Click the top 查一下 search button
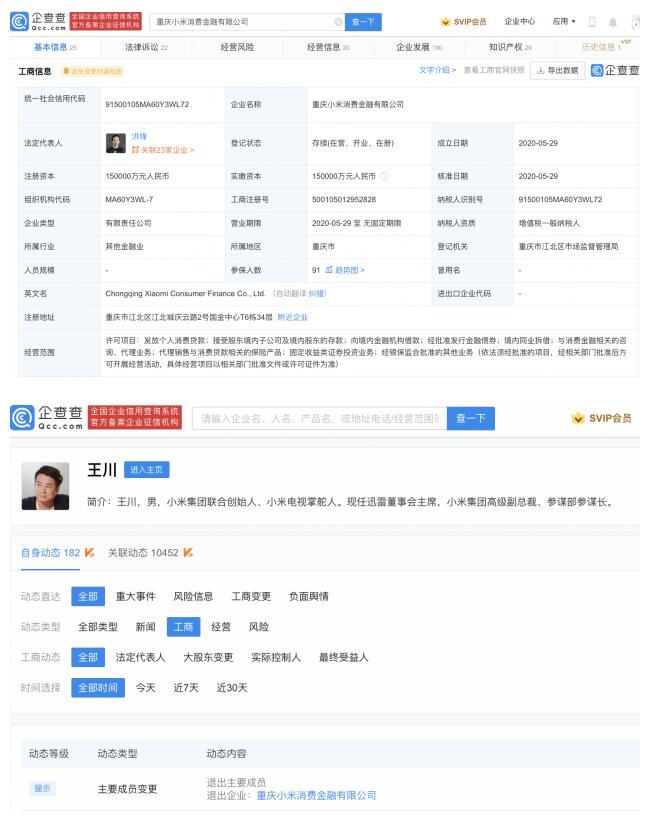The height and width of the screenshot is (831, 669). [363, 22]
